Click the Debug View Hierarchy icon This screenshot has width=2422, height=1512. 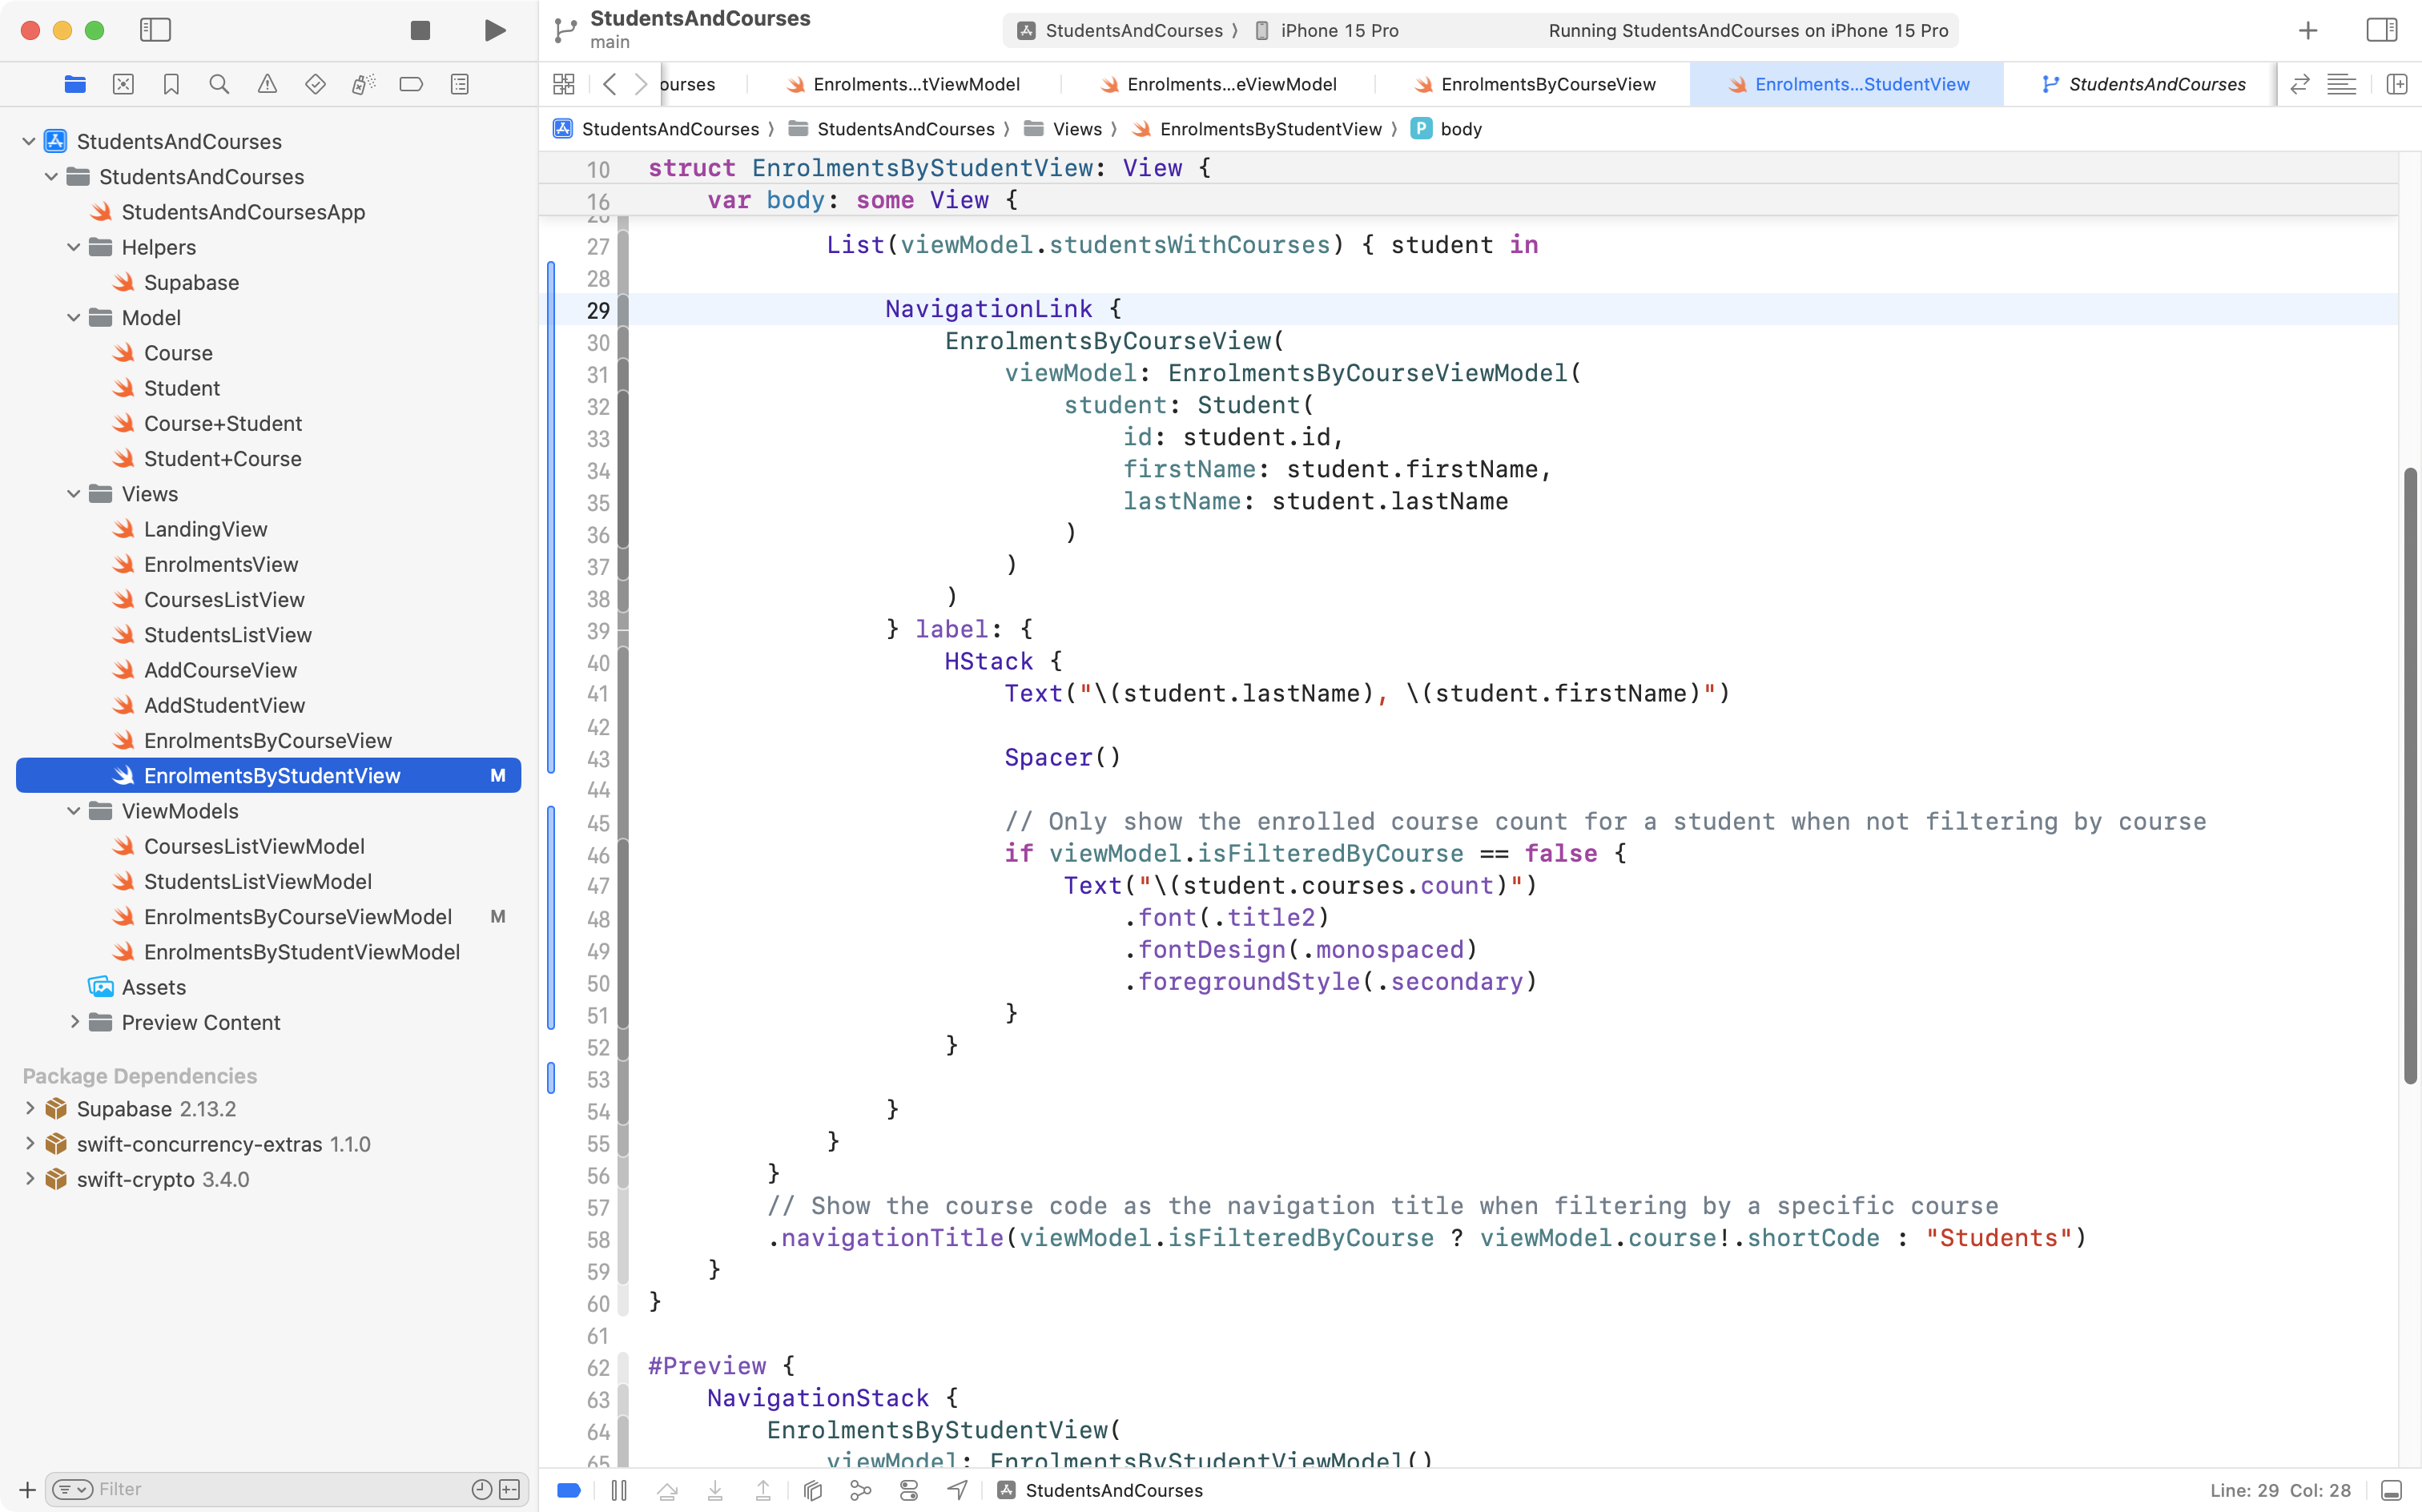coord(812,1490)
